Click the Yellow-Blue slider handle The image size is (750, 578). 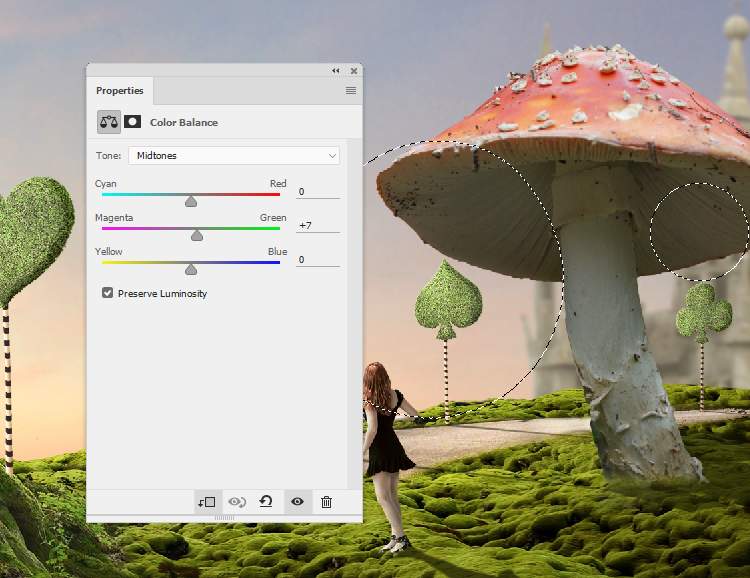tap(191, 269)
